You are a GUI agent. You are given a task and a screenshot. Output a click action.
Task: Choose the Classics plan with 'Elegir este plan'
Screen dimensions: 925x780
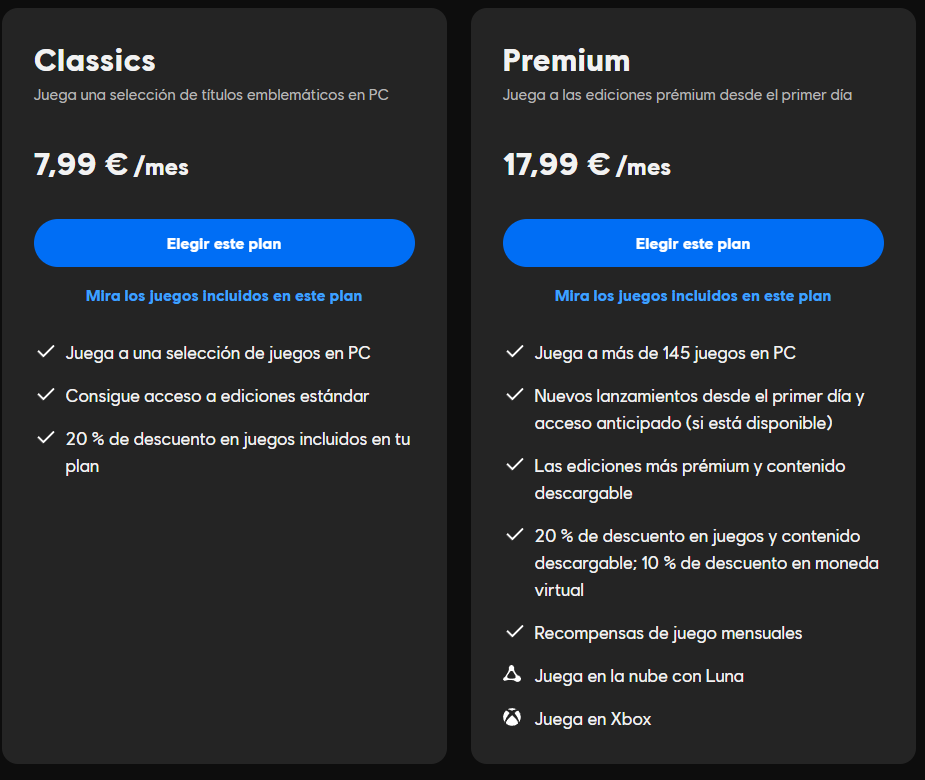224,243
